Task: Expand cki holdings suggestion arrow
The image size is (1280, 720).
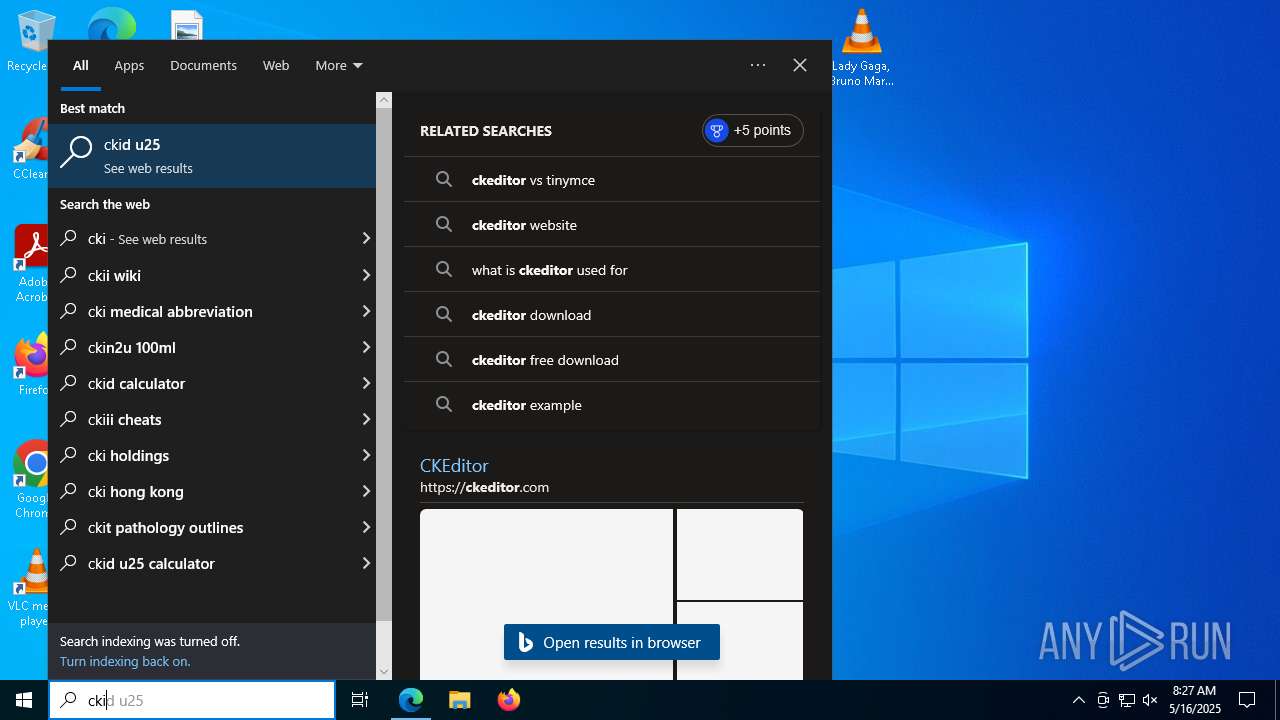Action: (x=365, y=455)
